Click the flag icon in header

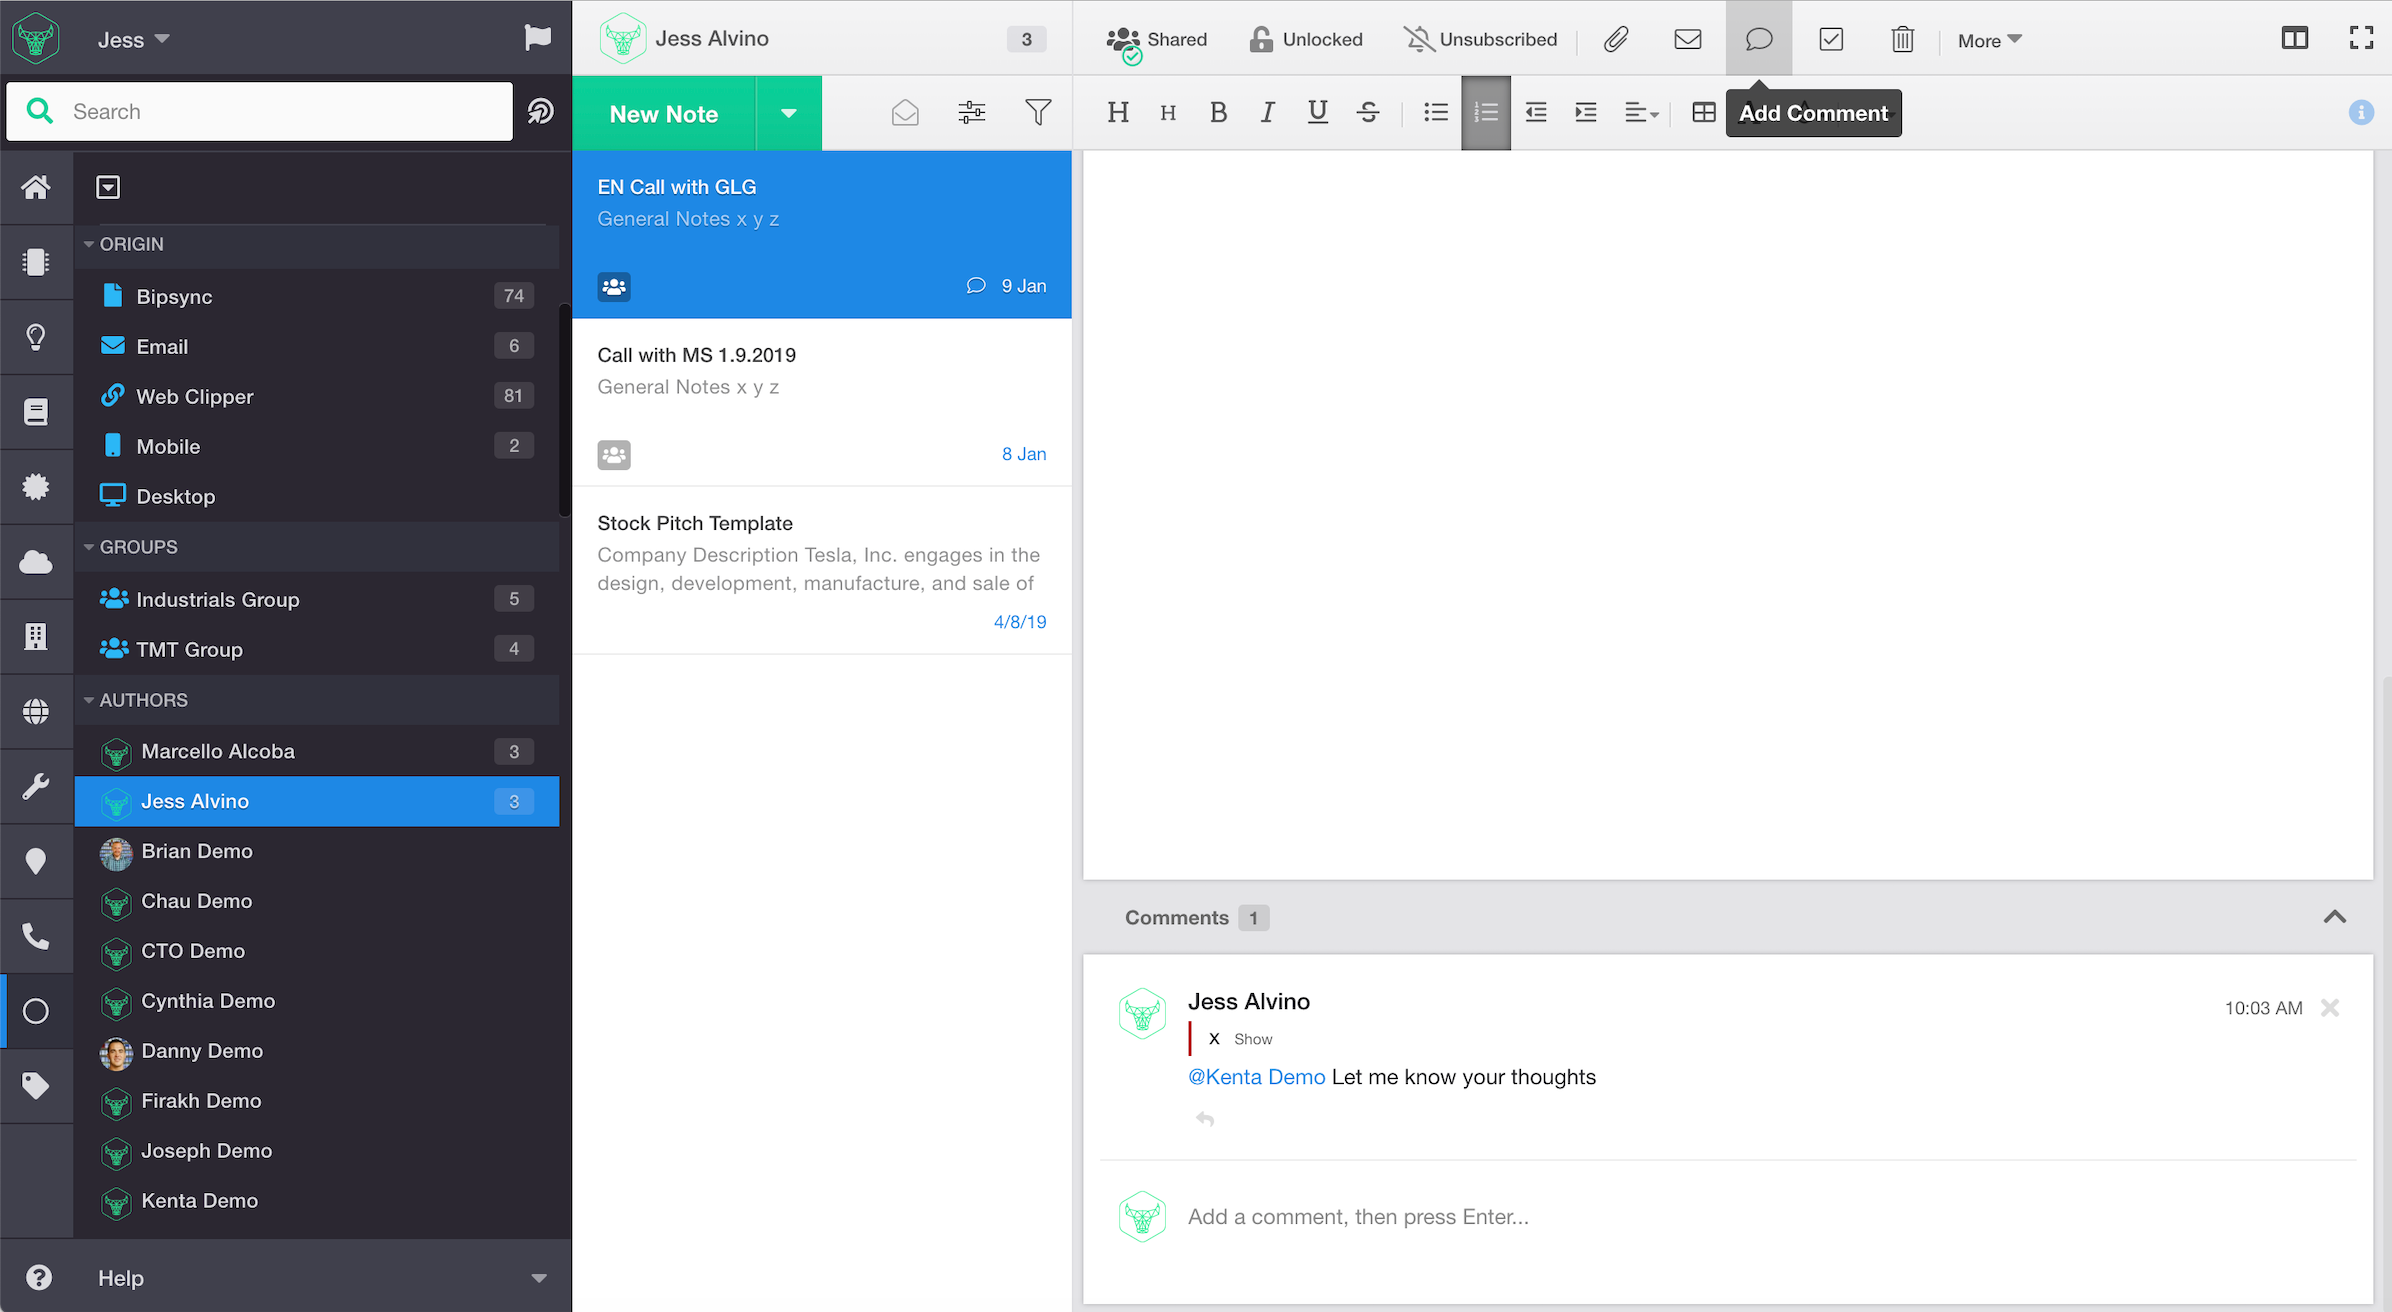[x=538, y=38]
